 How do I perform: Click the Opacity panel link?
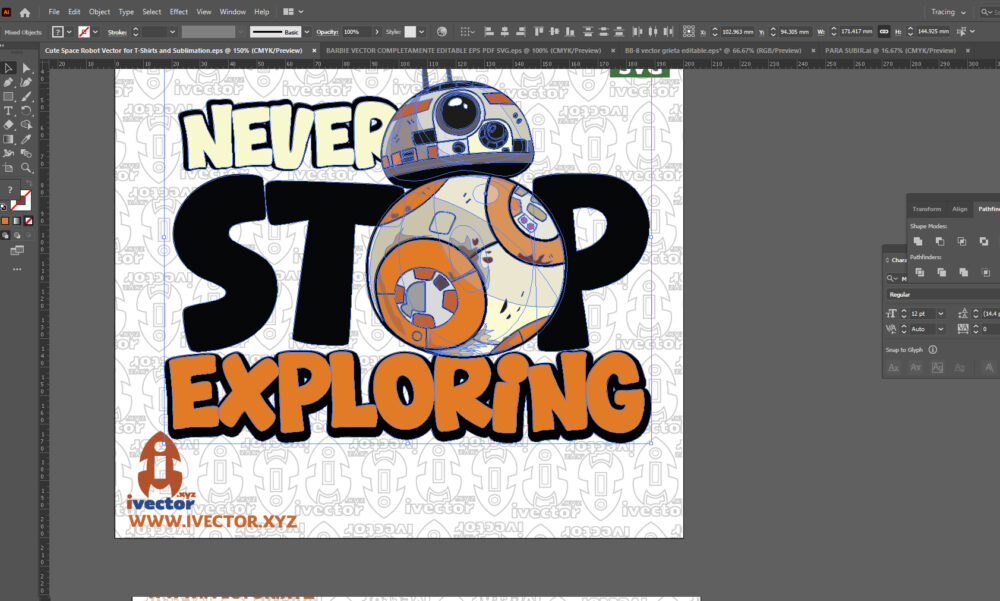327,32
